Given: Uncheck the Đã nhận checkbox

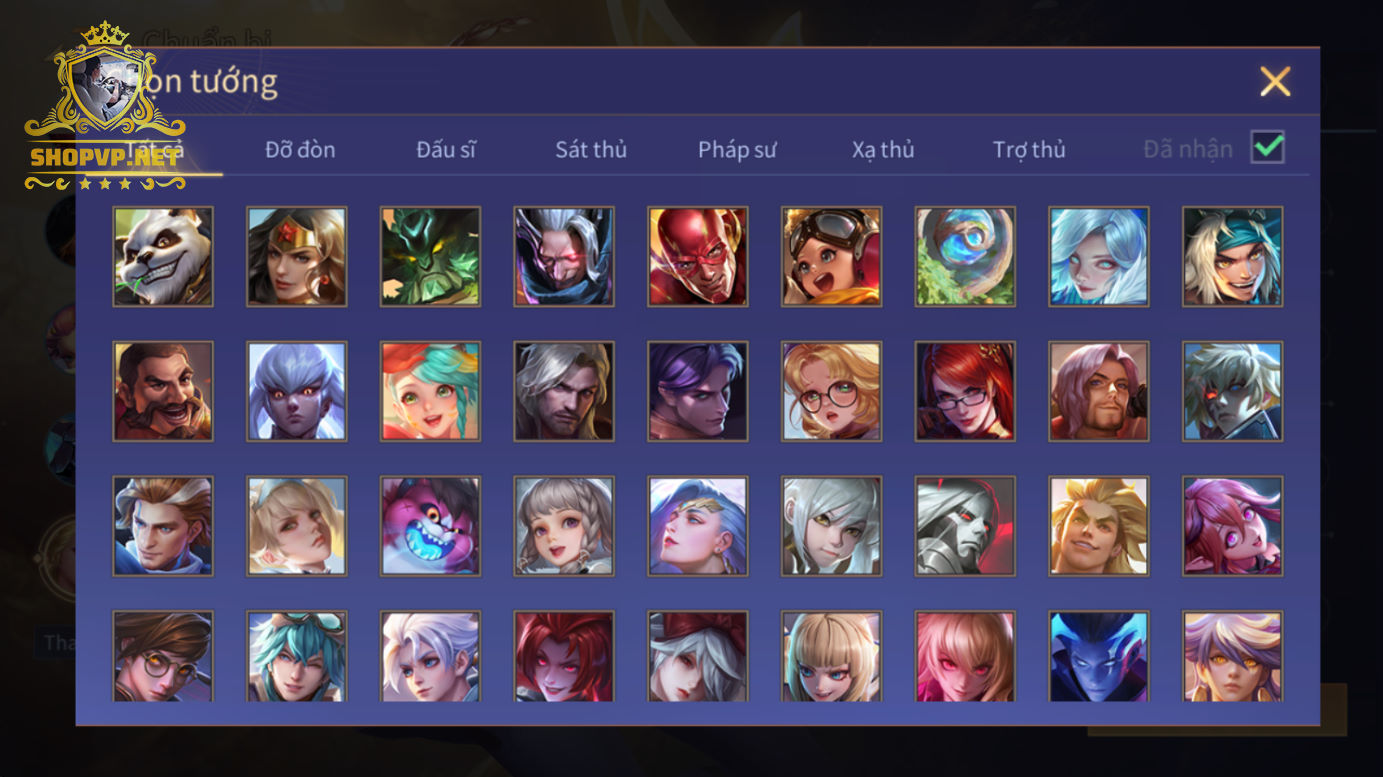Looking at the screenshot, I should tap(1268, 148).
